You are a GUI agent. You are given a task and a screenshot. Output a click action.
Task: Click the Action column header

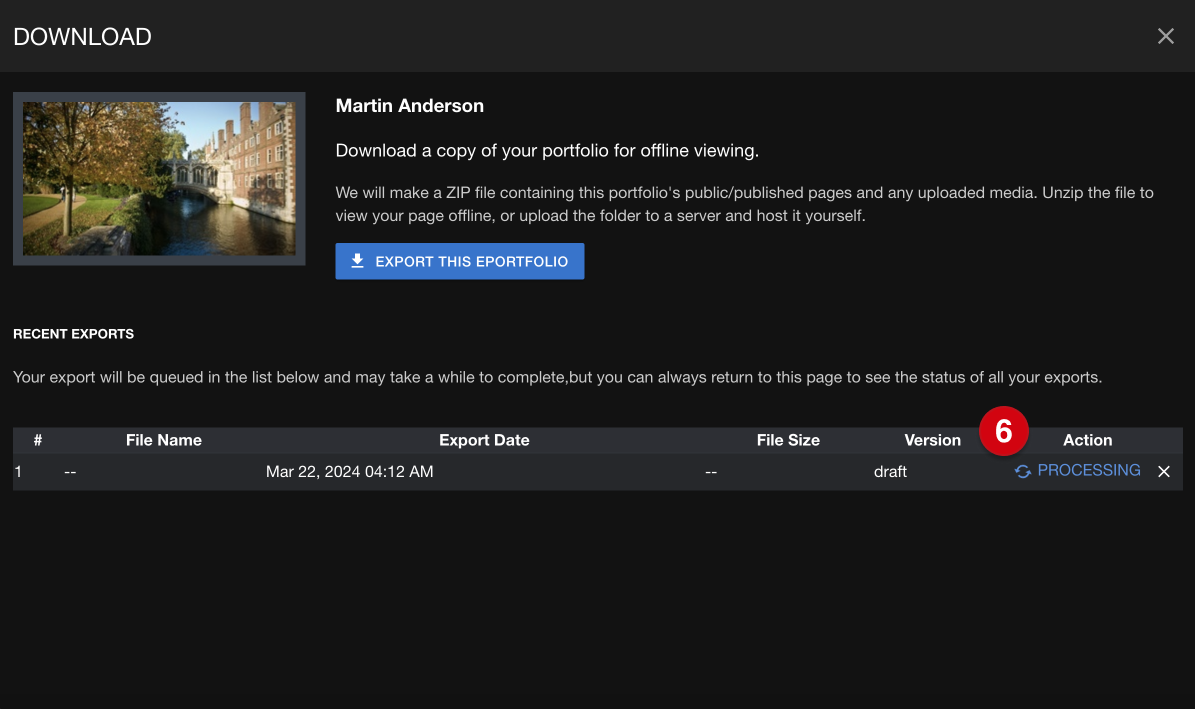(x=1088, y=440)
